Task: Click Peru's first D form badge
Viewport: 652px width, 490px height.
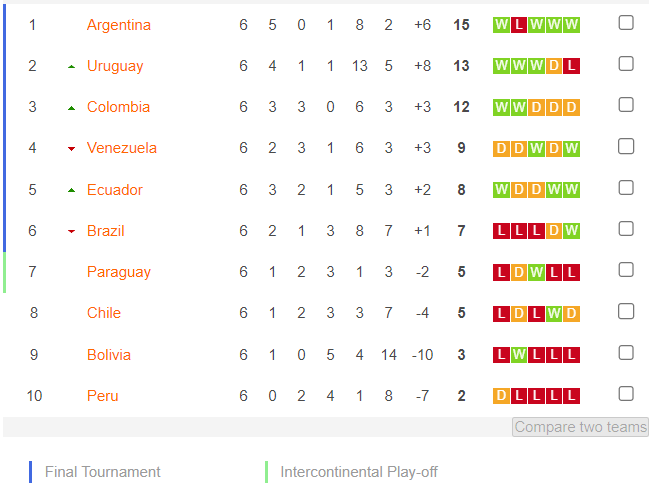Action: [x=501, y=396]
